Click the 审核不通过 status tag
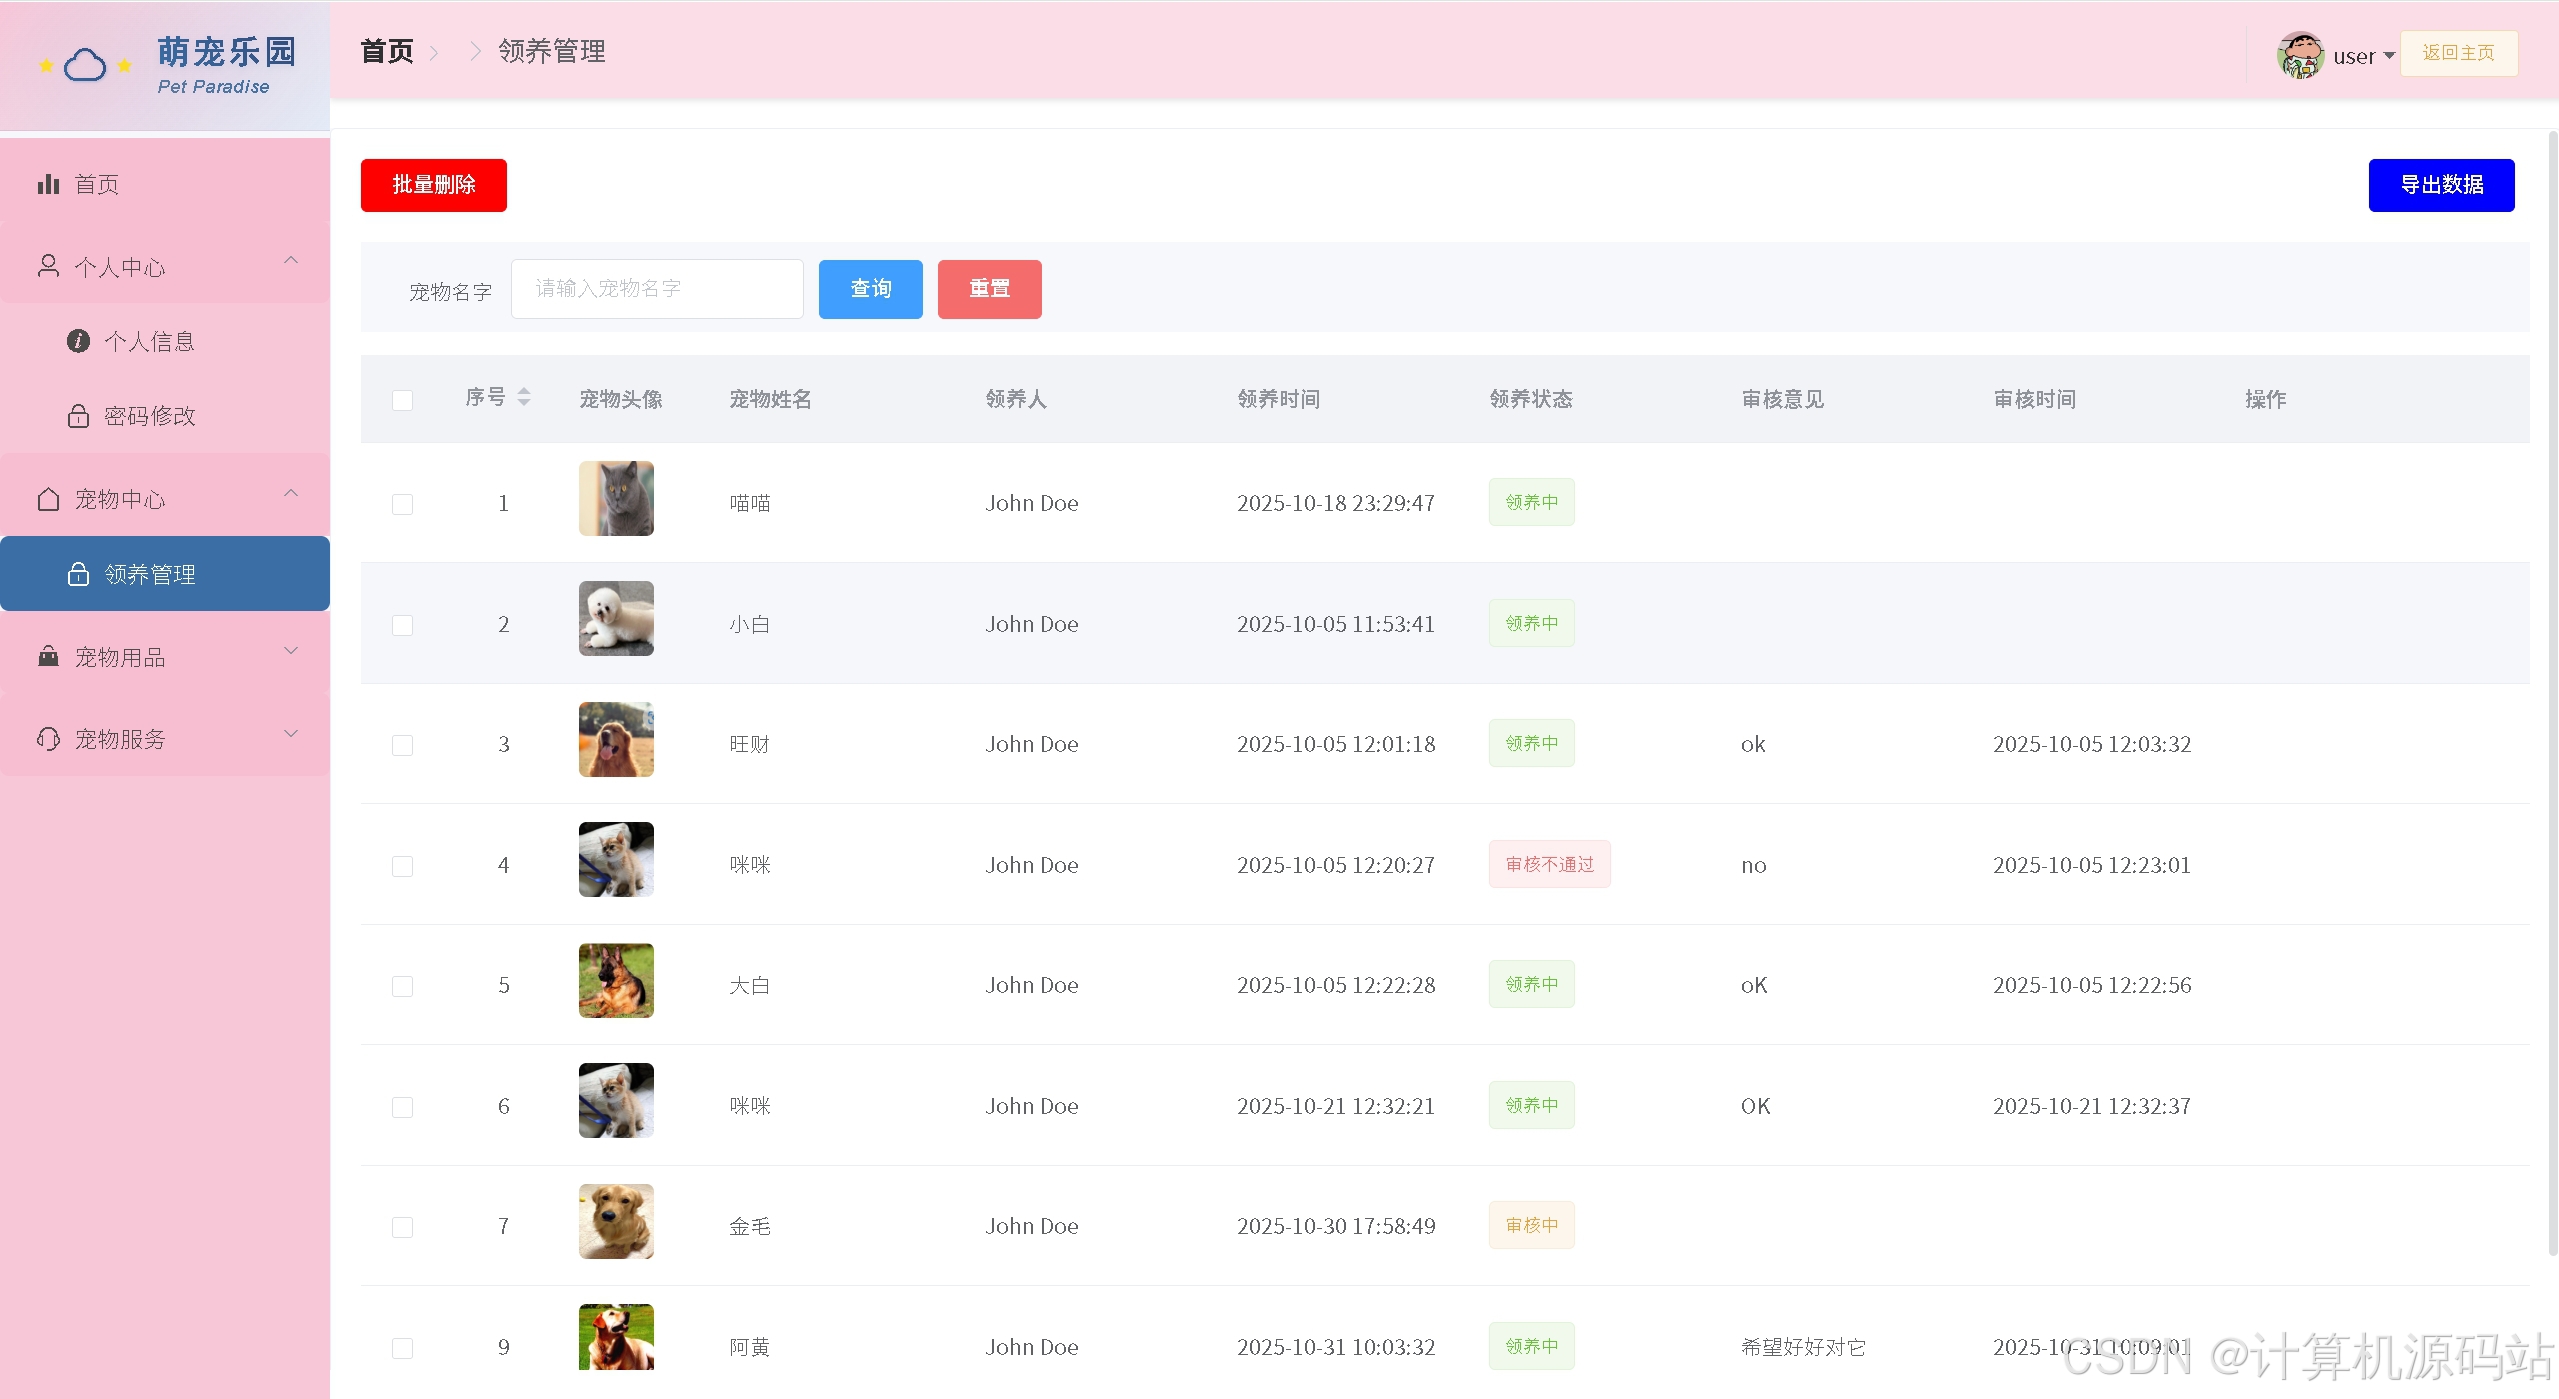This screenshot has width=2559, height=1399. pyautogui.click(x=1549, y=864)
